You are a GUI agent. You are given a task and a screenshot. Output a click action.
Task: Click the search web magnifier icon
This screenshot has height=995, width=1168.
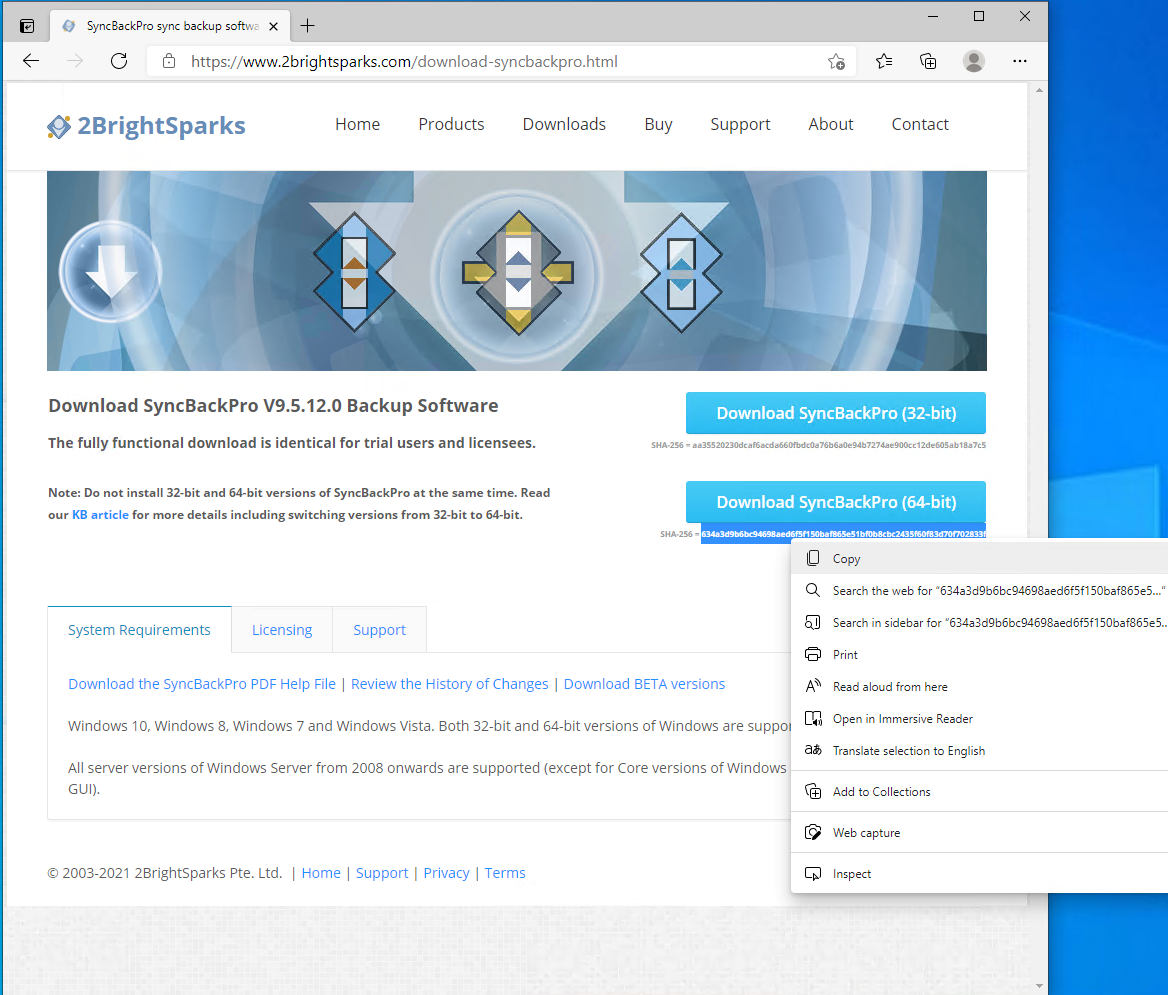[813, 590]
